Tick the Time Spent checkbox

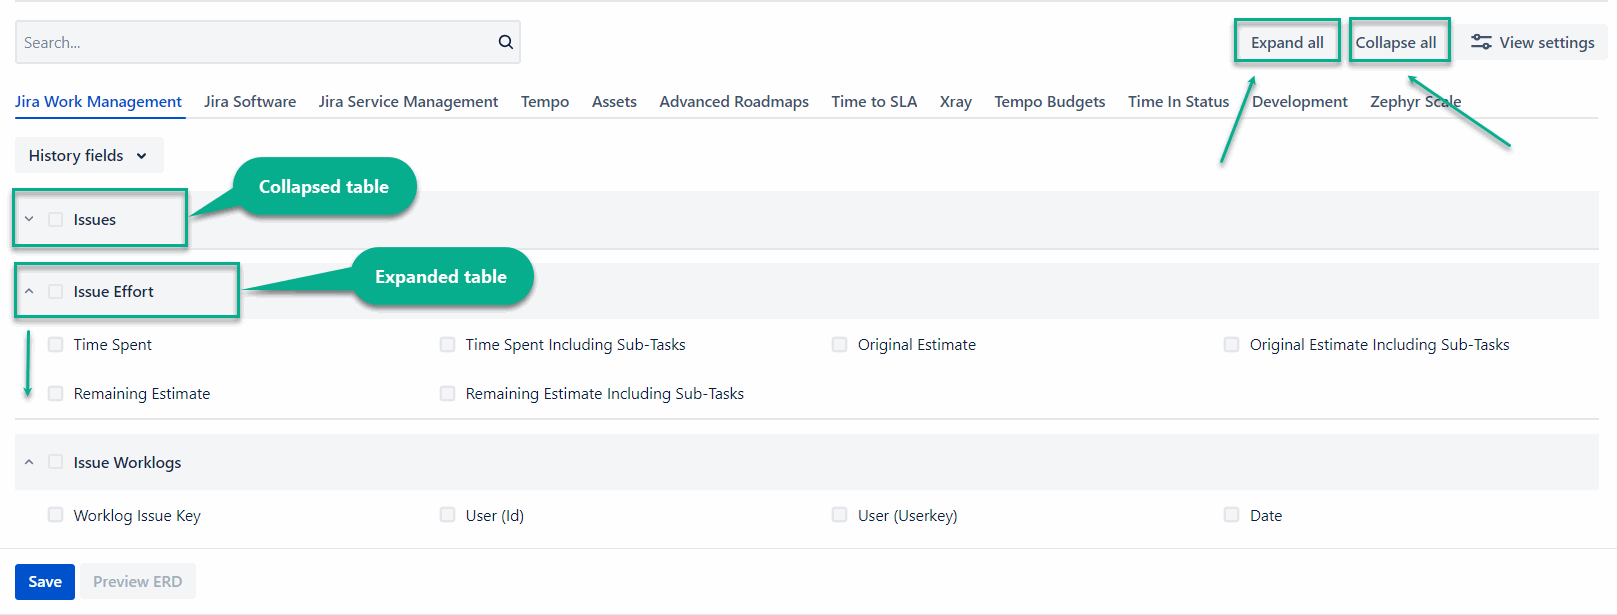point(56,344)
